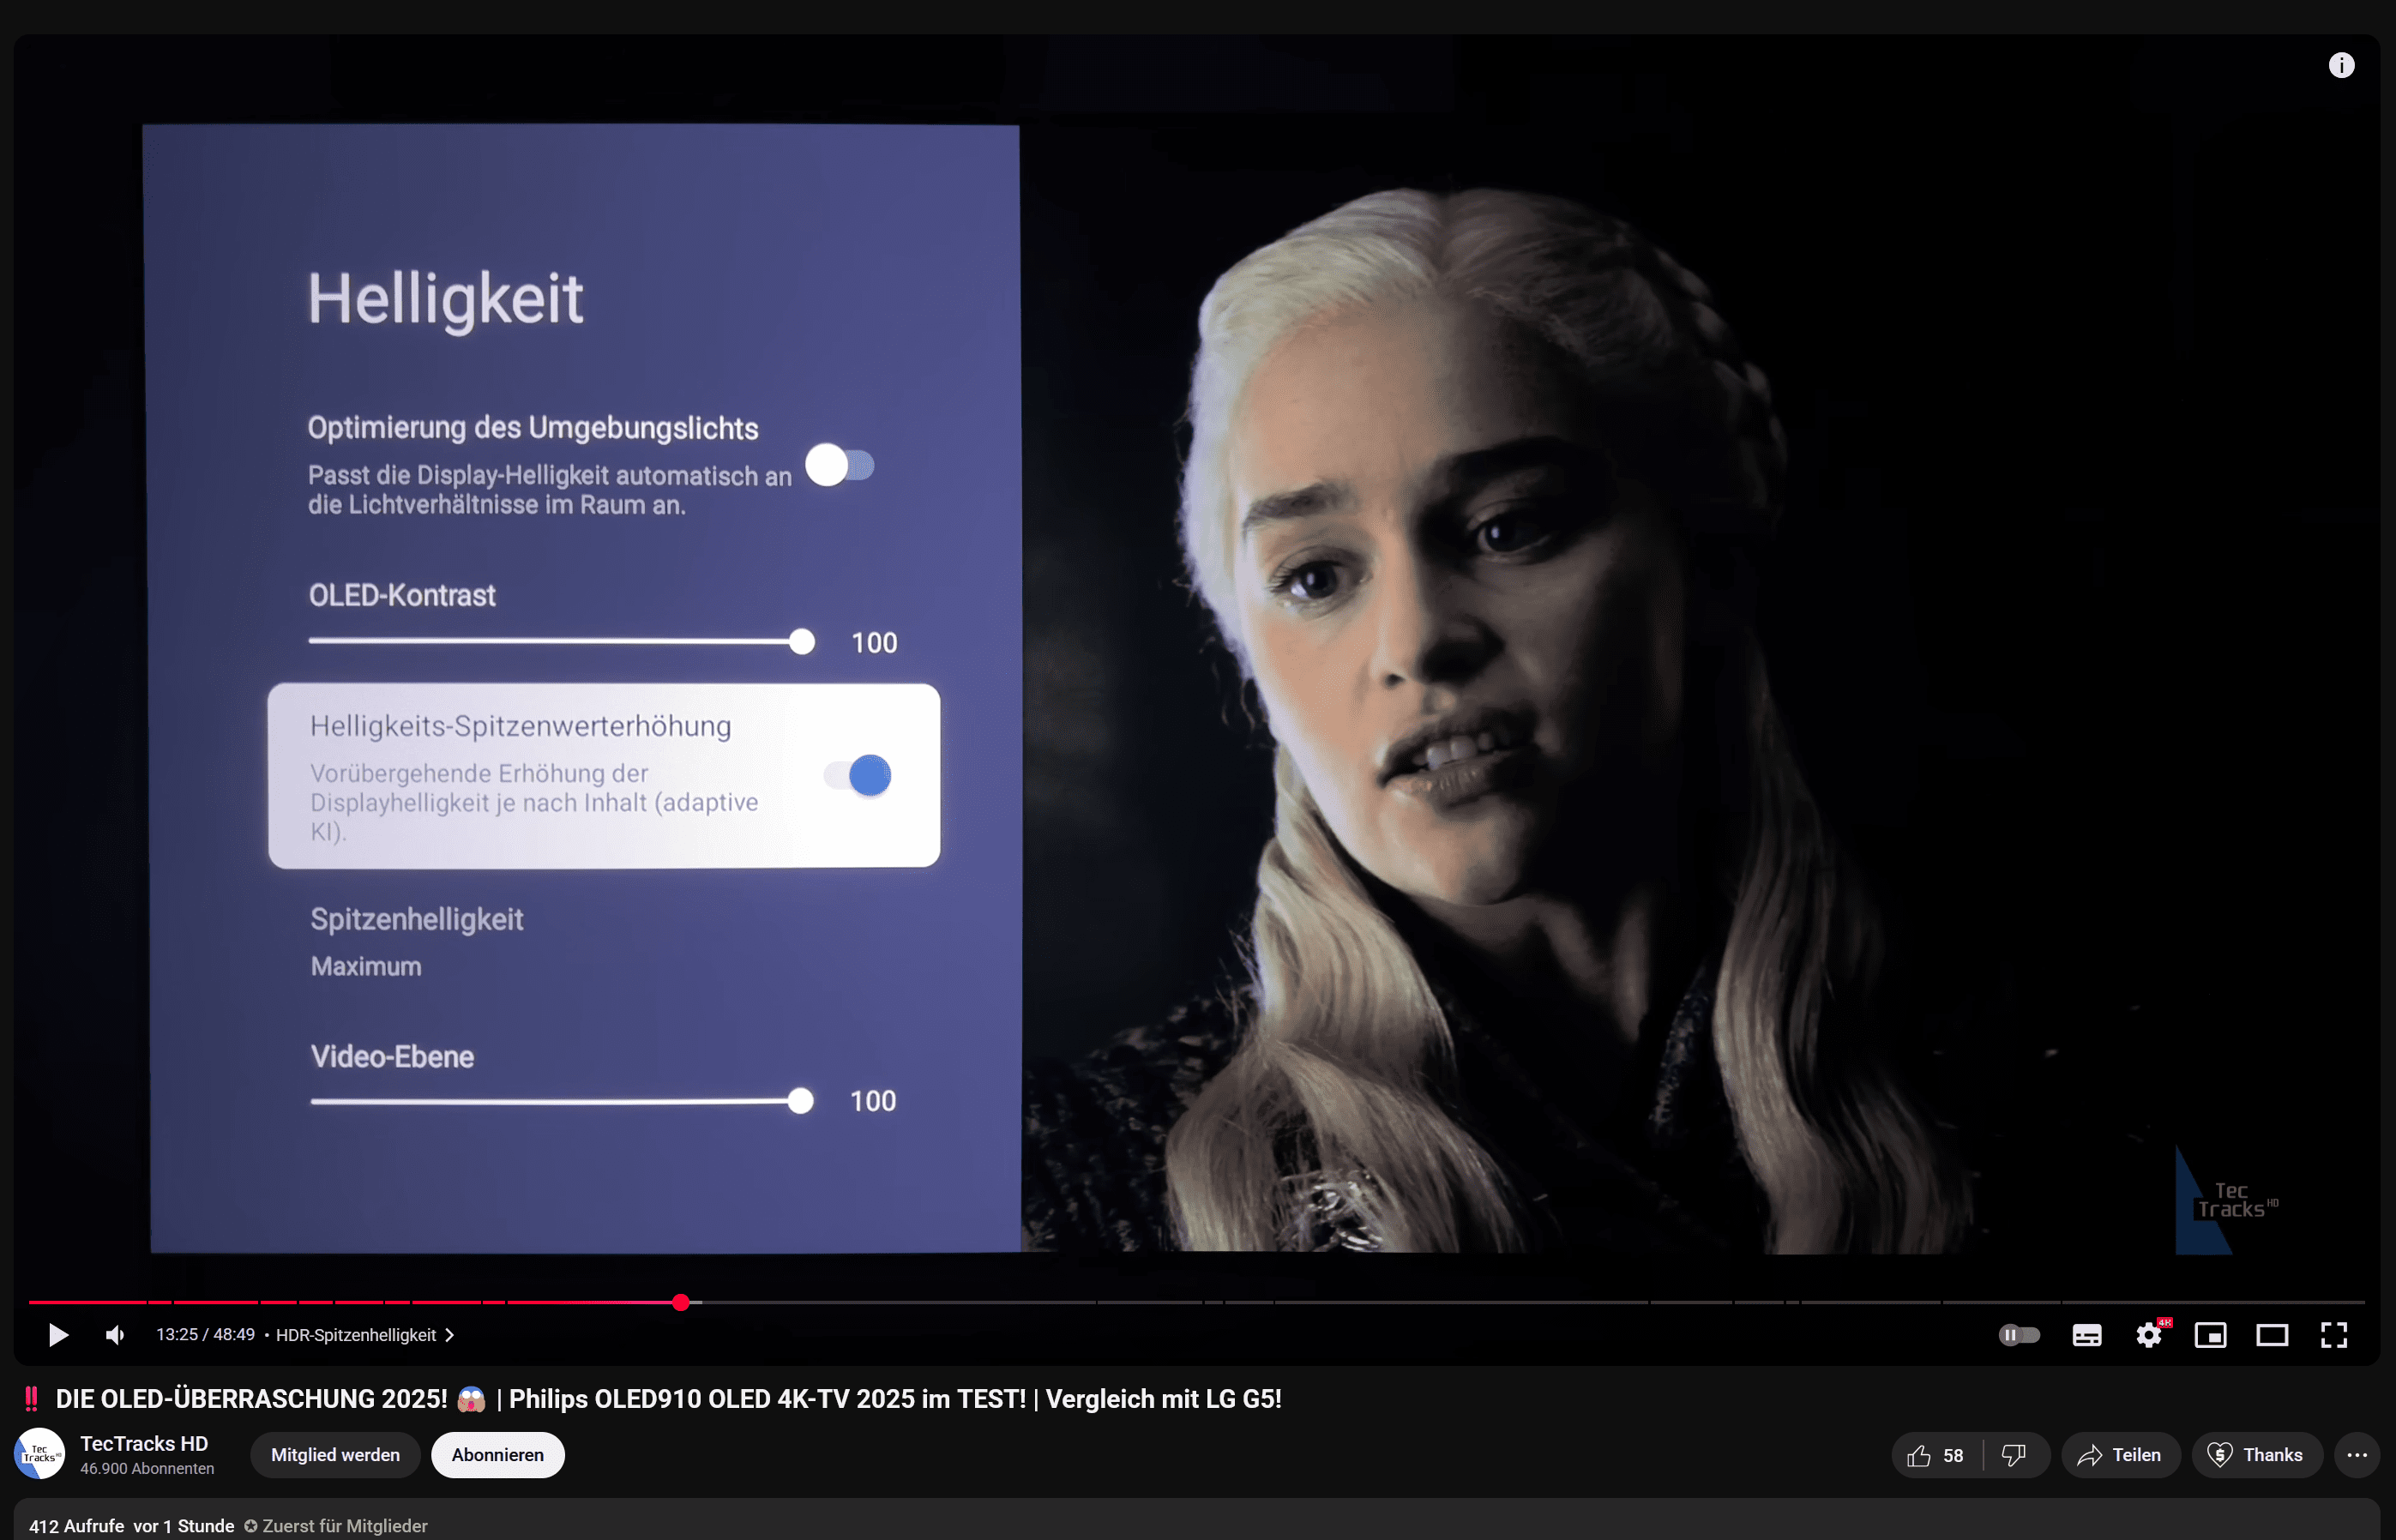Click the Mitglied werden button
2396x1540 pixels.
[x=335, y=1455]
